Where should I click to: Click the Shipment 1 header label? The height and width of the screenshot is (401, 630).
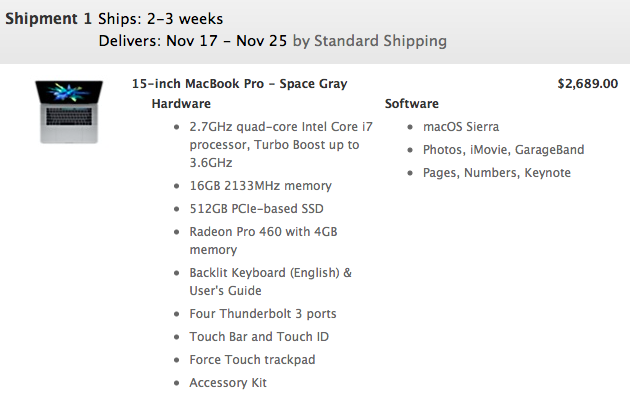48,19
